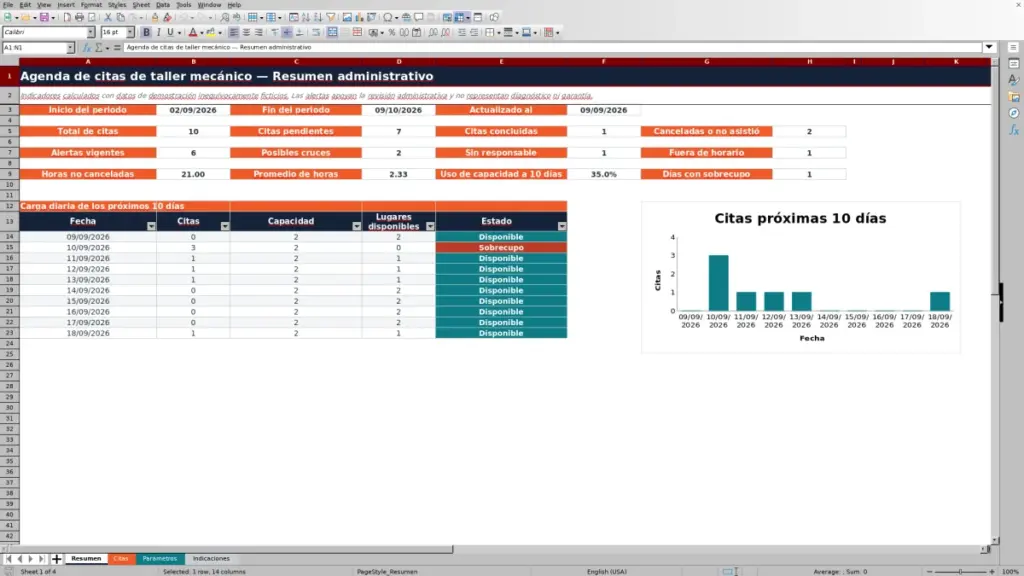This screenshot has width=1024, height=576.
Task: Select column G header
Action: point(707,62)
